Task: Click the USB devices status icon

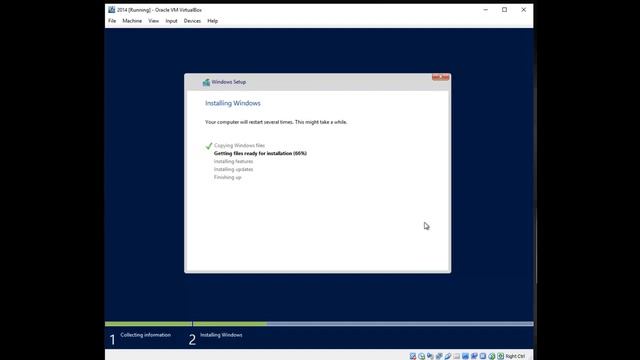Action: 448,356
